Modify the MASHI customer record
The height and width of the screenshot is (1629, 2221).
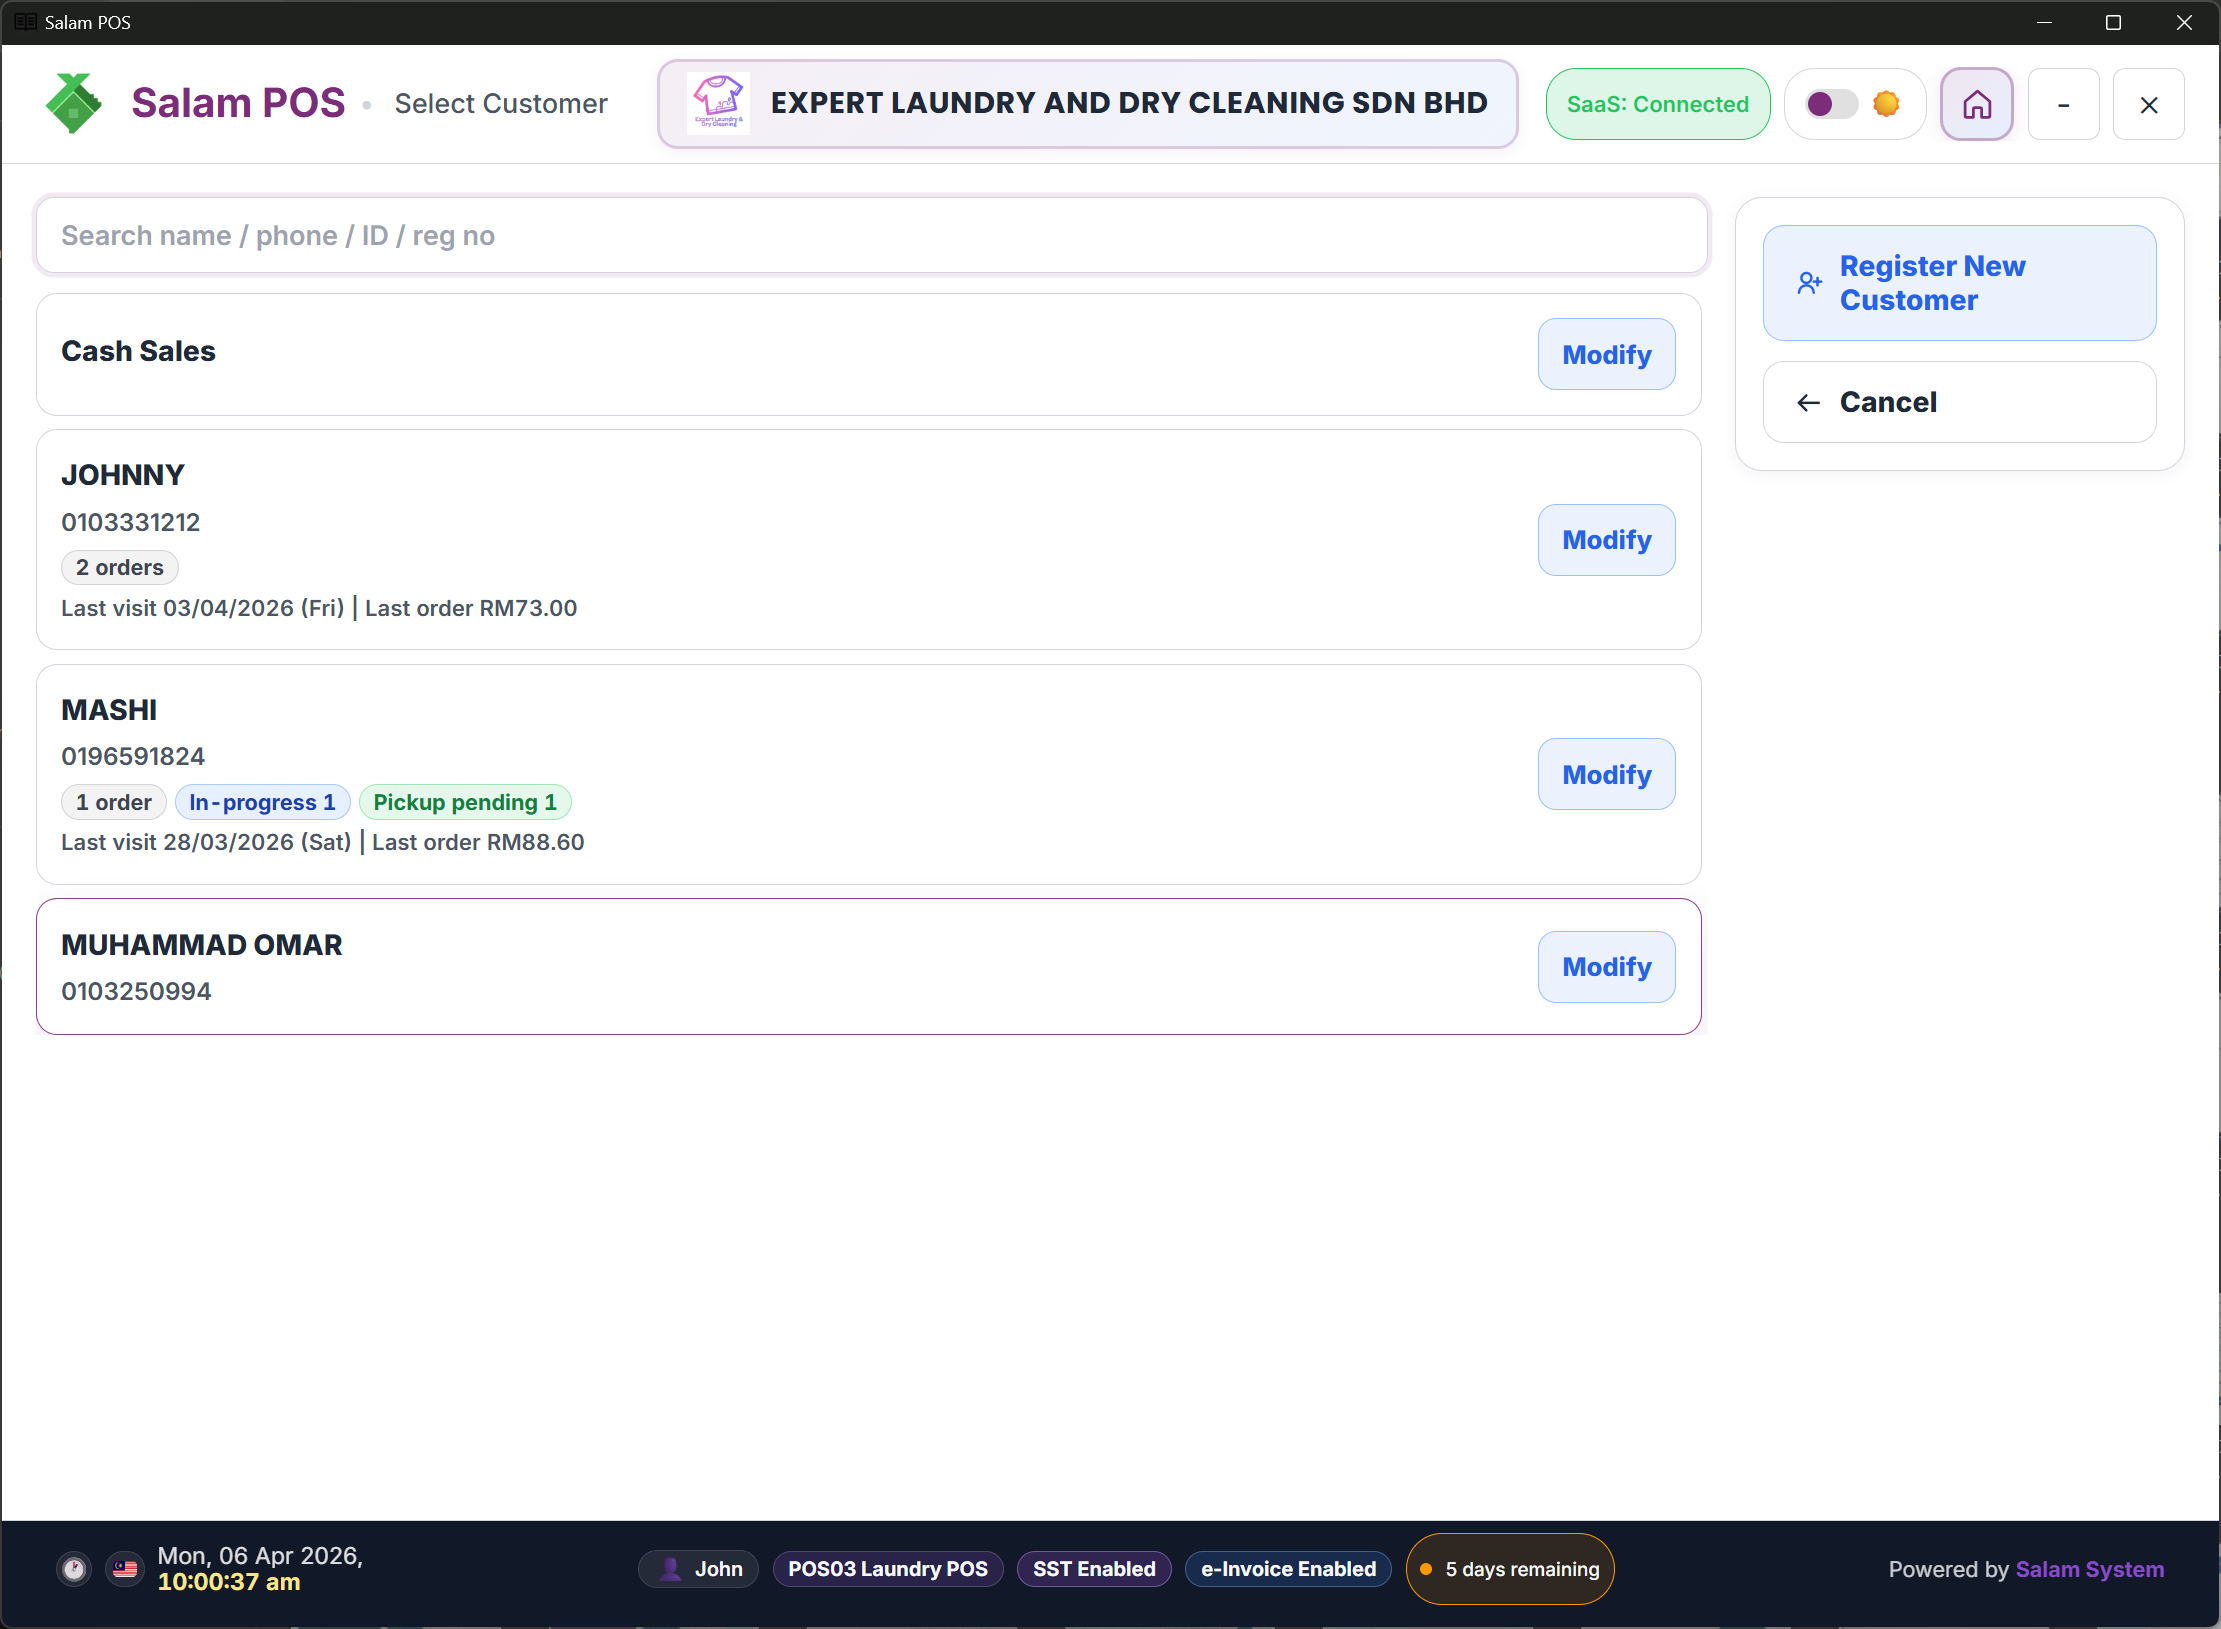(x=1606, y=774)
